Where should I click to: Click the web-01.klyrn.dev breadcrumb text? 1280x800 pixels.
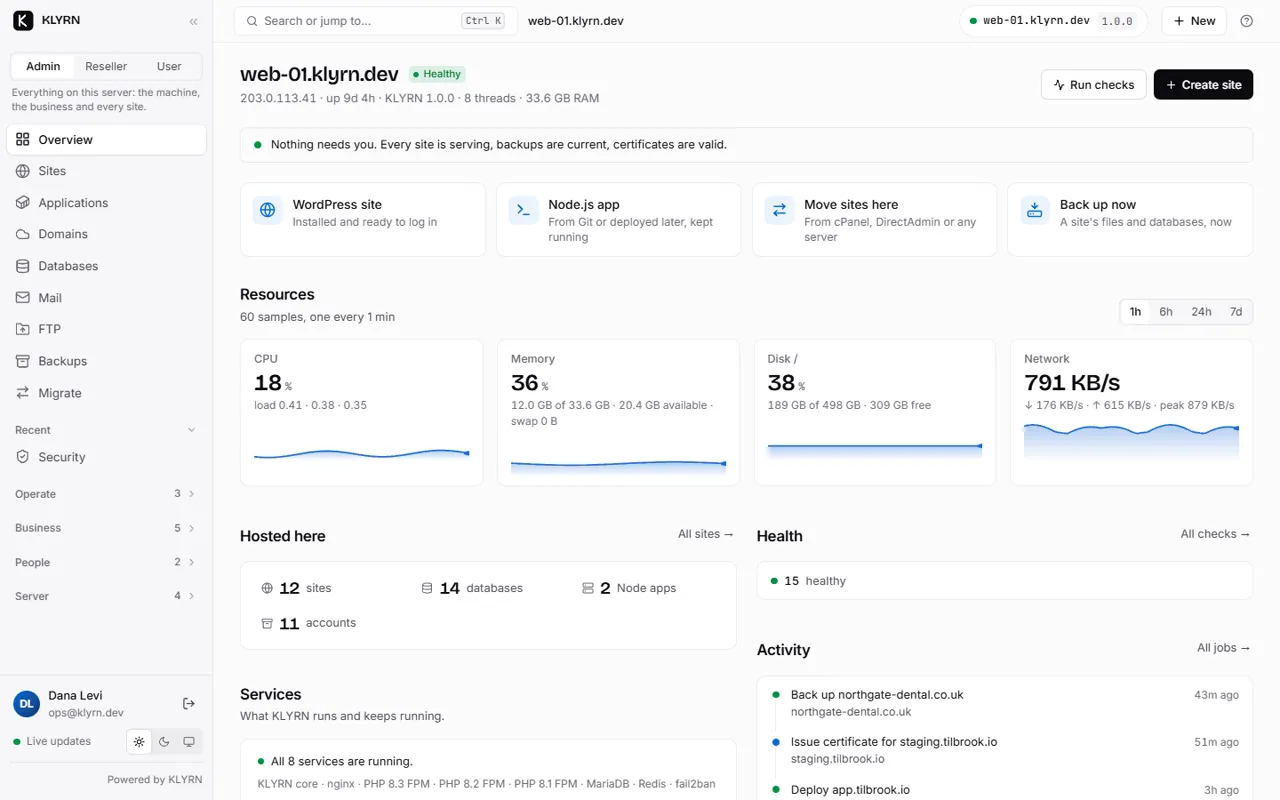tap(576, 21)
